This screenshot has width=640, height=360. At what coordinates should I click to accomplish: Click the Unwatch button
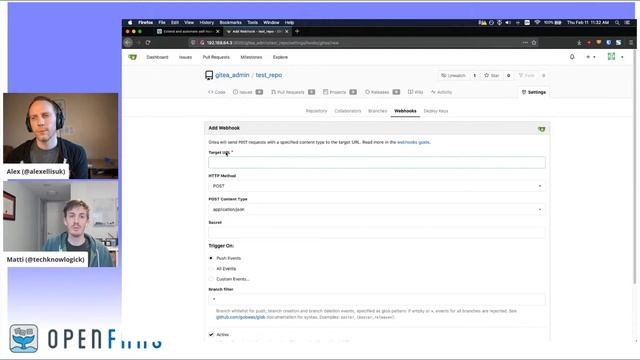pyautogui.click(x=453, y=76)
